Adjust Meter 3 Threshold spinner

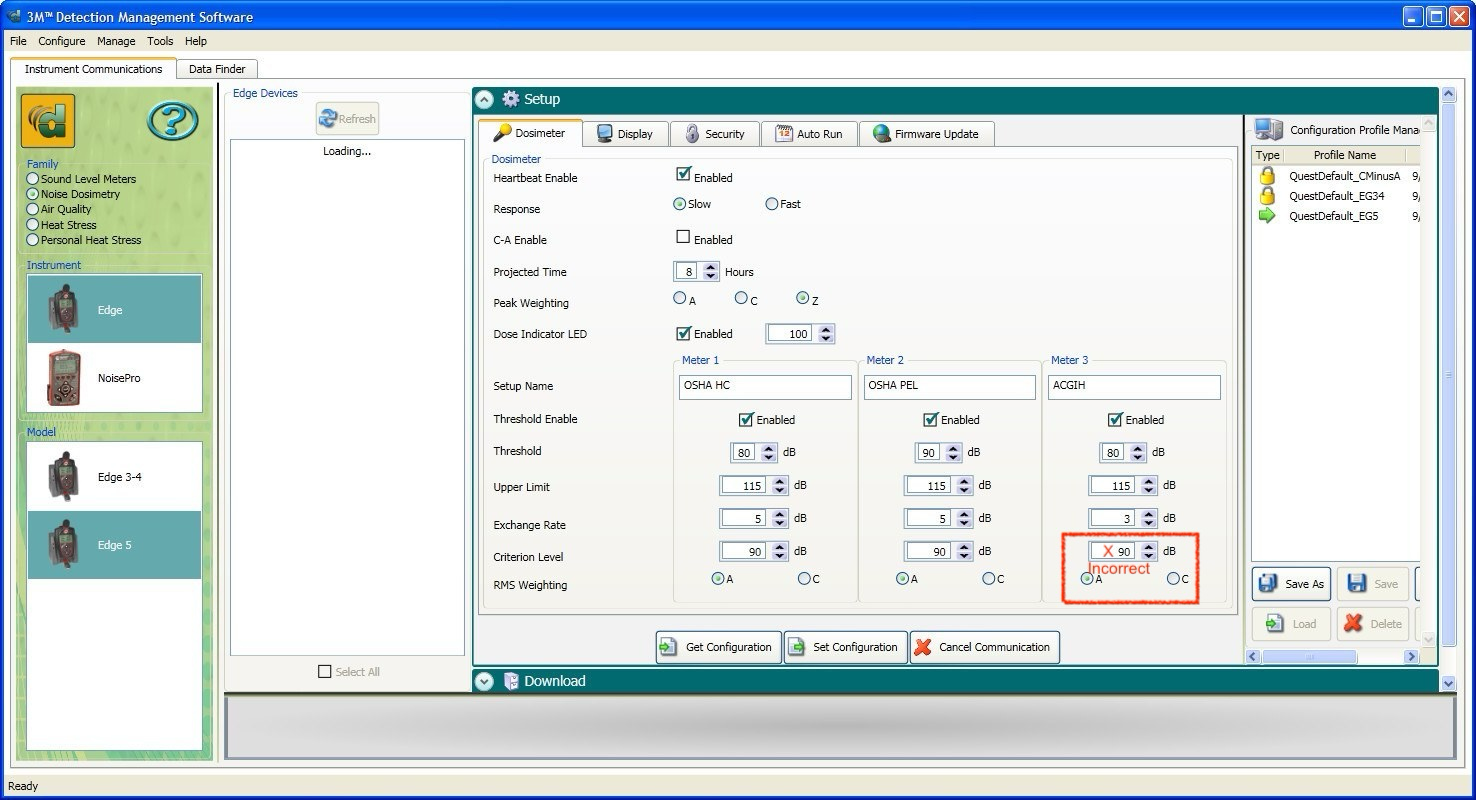[x=1137, y=452]
